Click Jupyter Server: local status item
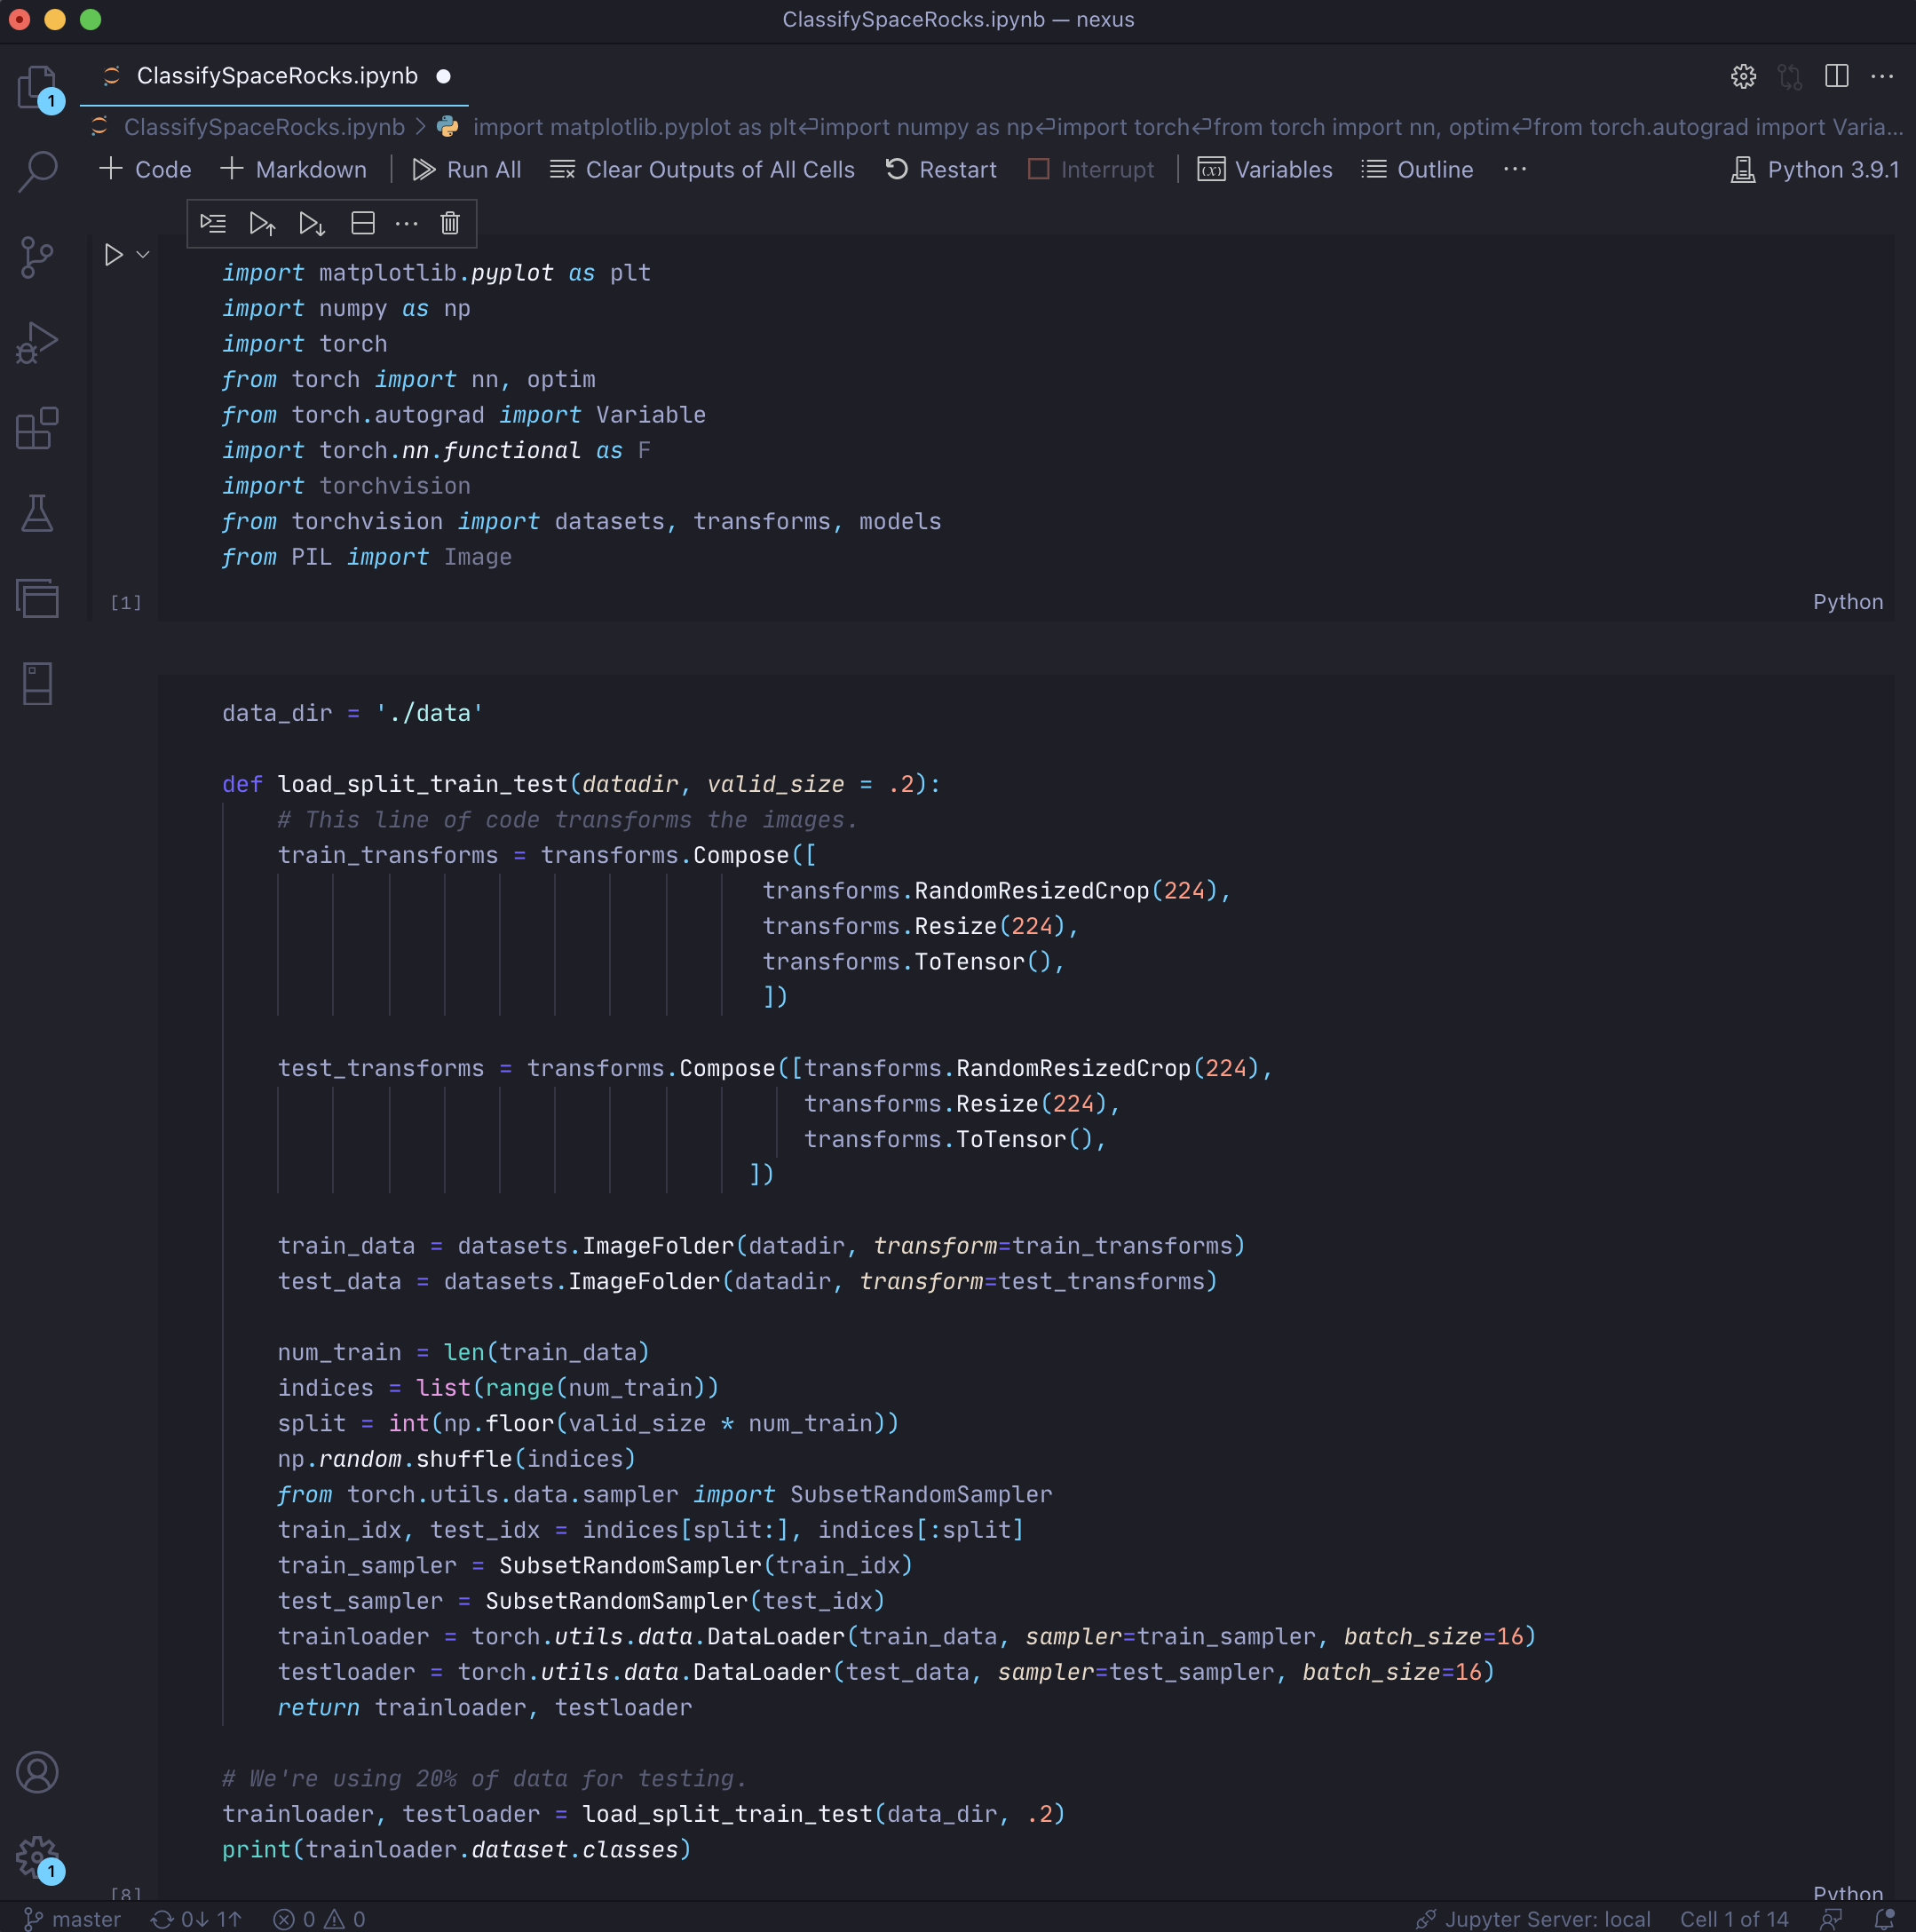 [1533, 1918]
